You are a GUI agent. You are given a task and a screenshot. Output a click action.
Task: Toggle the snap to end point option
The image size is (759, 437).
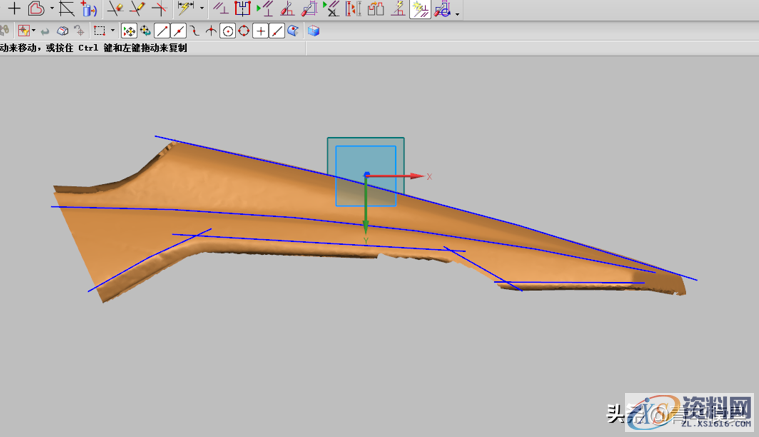coord(162,31)
